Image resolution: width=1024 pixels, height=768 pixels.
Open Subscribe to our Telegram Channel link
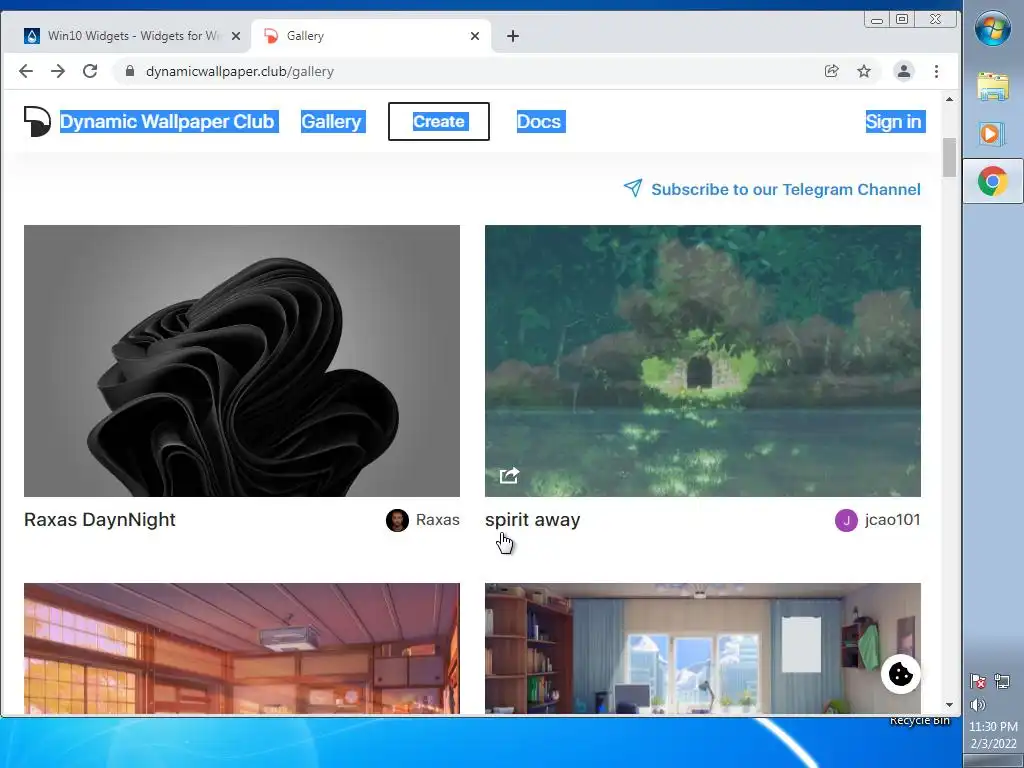pos(786,189)
